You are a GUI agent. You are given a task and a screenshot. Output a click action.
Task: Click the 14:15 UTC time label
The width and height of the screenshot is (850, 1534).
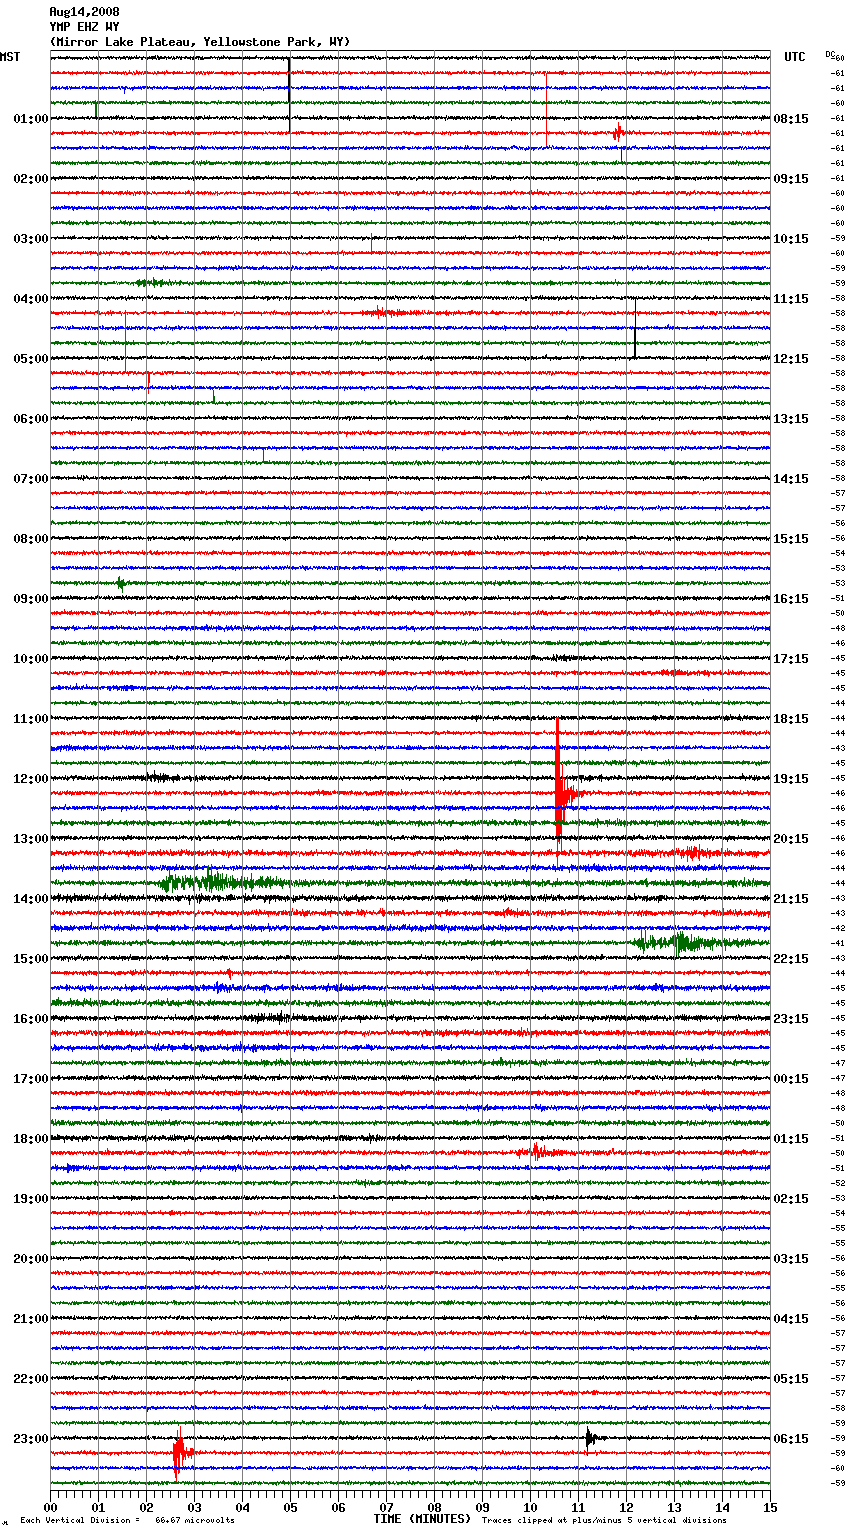pyautogui.click(x=791, y=478)
